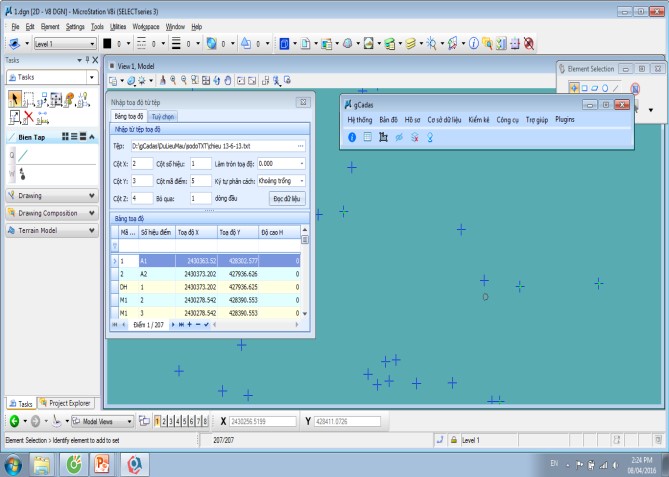Viewport: 669px width, 477px height.
Task: Click the black active color swatch
Action: click(x=116, y=44)
